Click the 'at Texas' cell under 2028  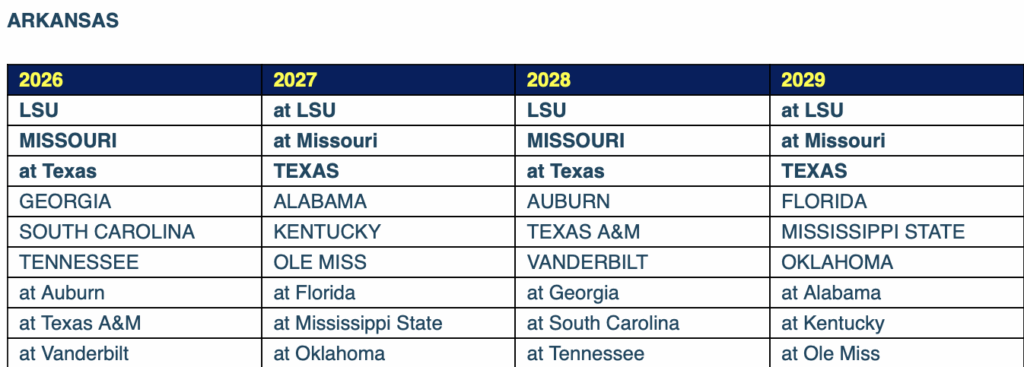(643, 171)
